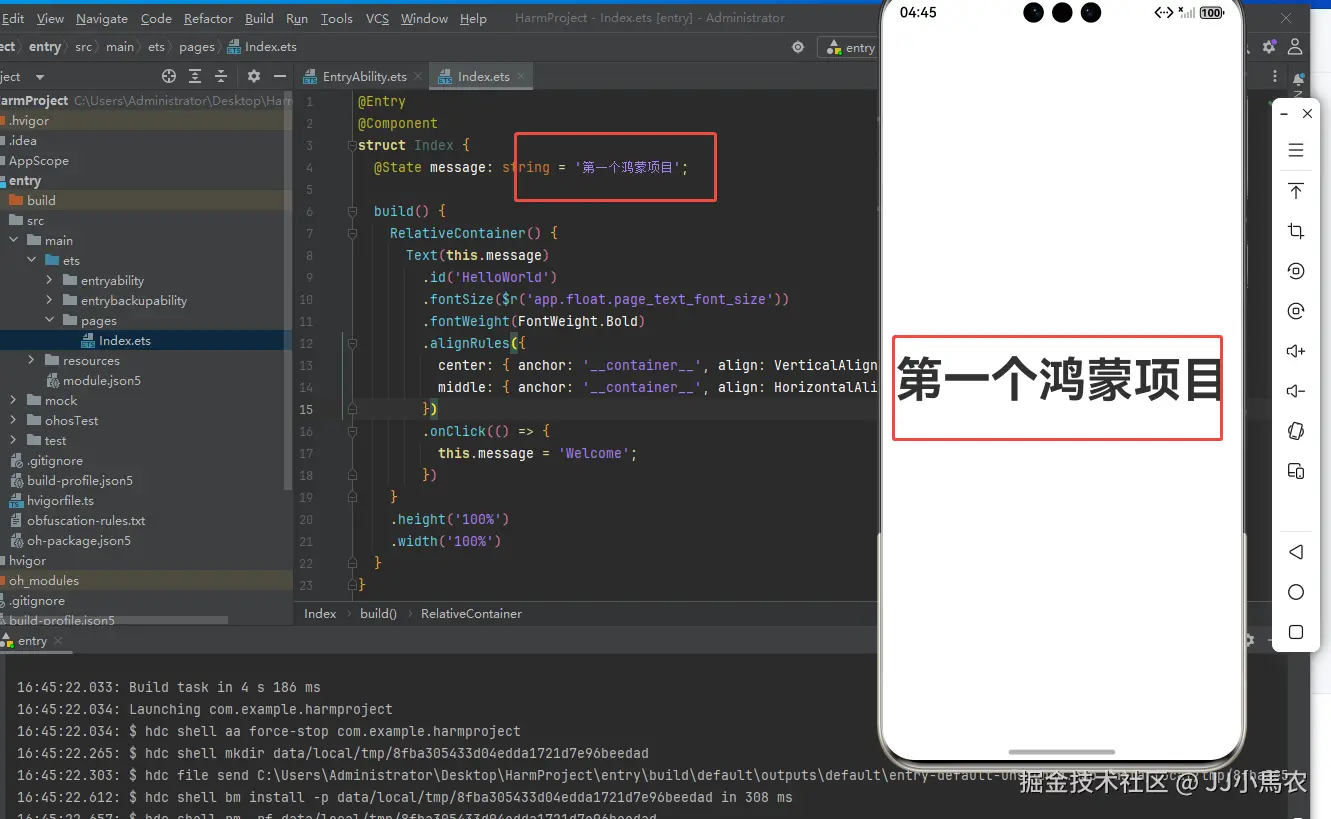Switch to the EntryAbility.ets tab
The width and height of the screenshot is (1331, 819).
364,77
